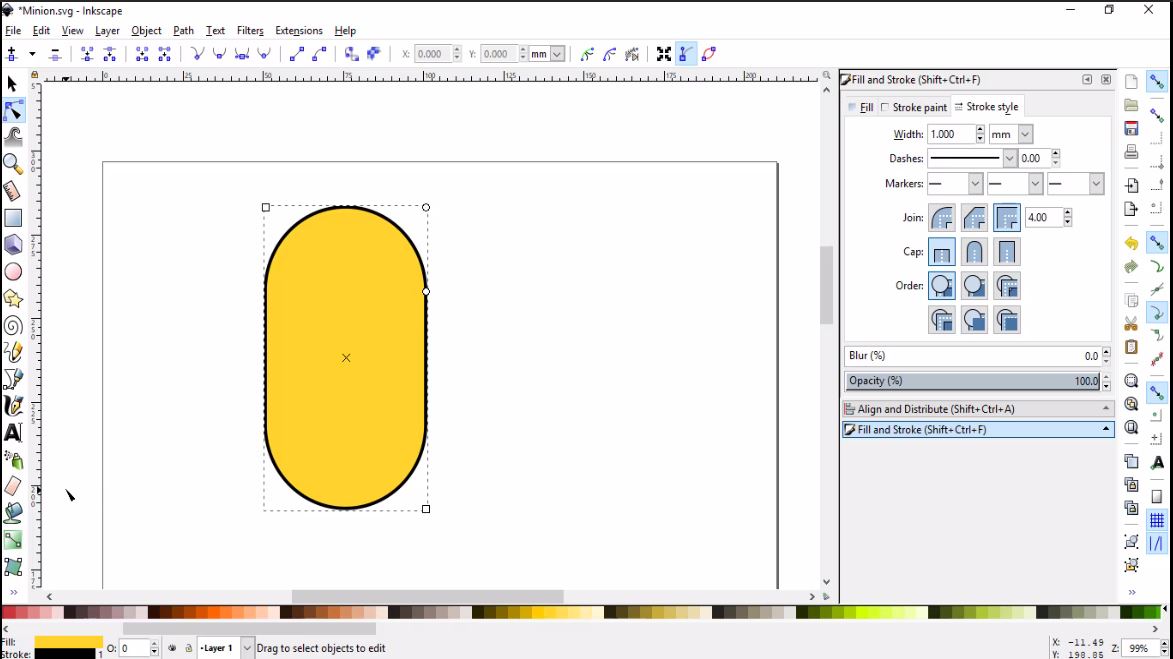Click the Object to path icon

[x=351, y=54]
